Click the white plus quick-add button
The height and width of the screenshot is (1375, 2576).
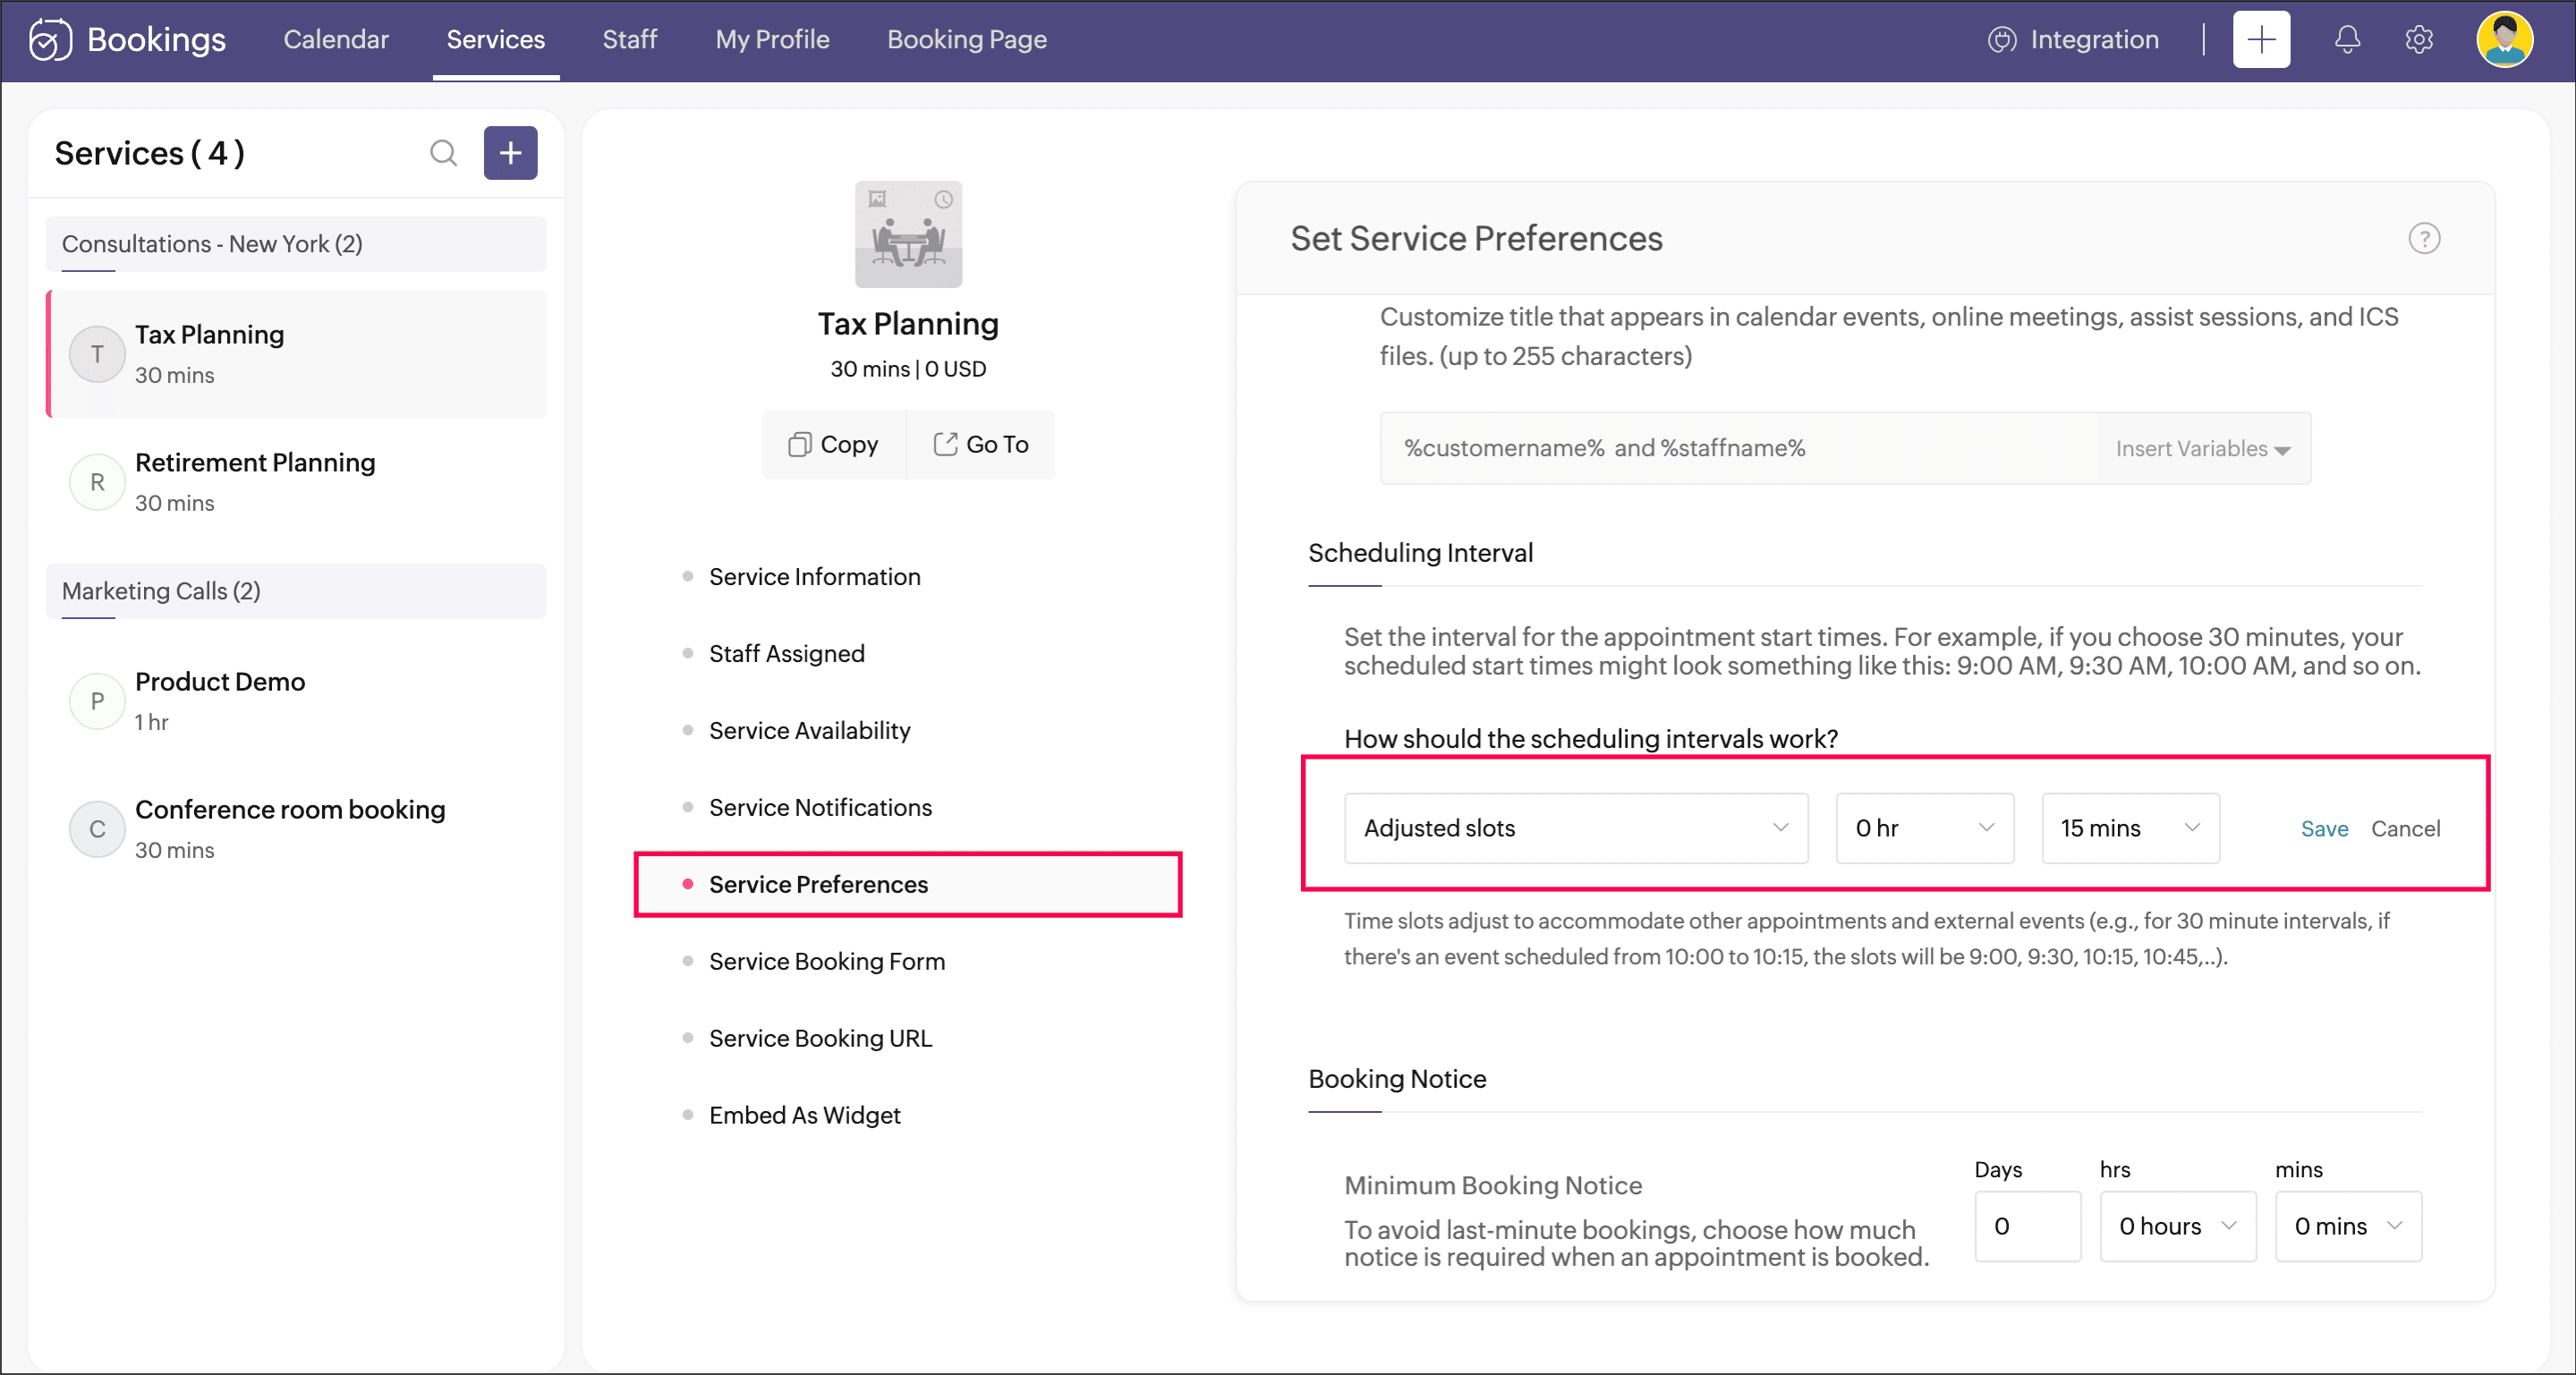pos(2261,40)
